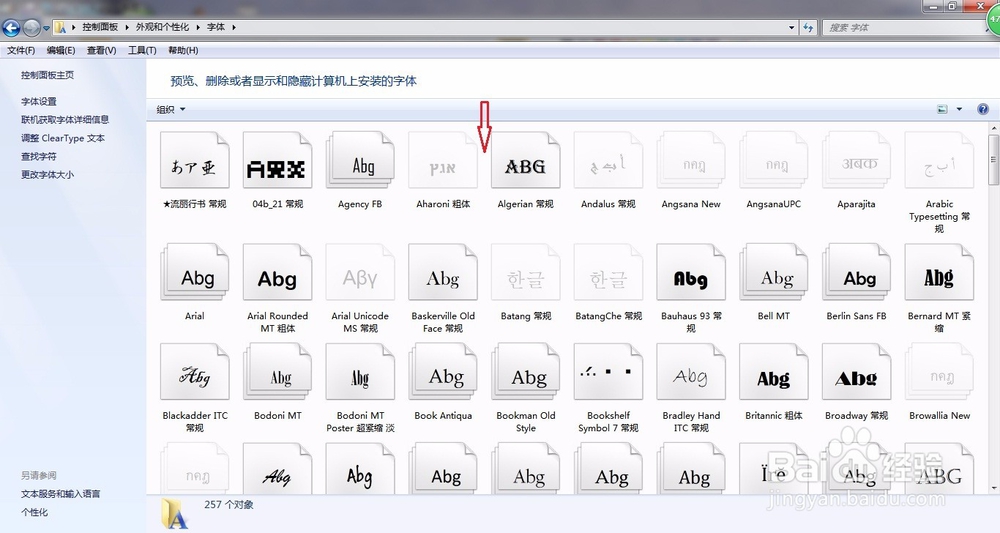
Task: Select the Blackadder ITC font icon
Action: coord(195,372)
